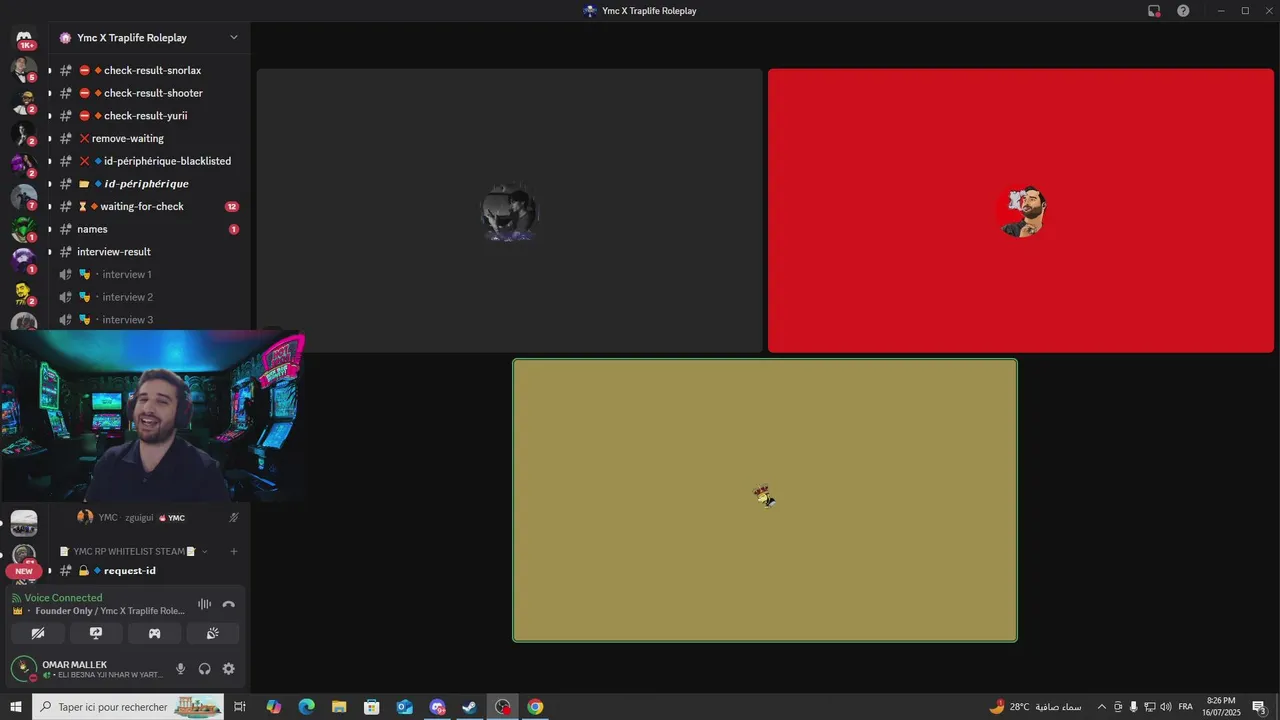Open volume speaker icon in system tray

click(x=1166, y=707)
